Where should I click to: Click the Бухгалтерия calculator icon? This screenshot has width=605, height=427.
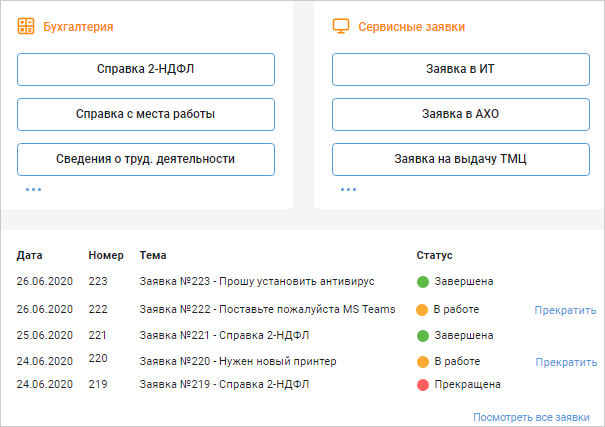tap(26, 26)
